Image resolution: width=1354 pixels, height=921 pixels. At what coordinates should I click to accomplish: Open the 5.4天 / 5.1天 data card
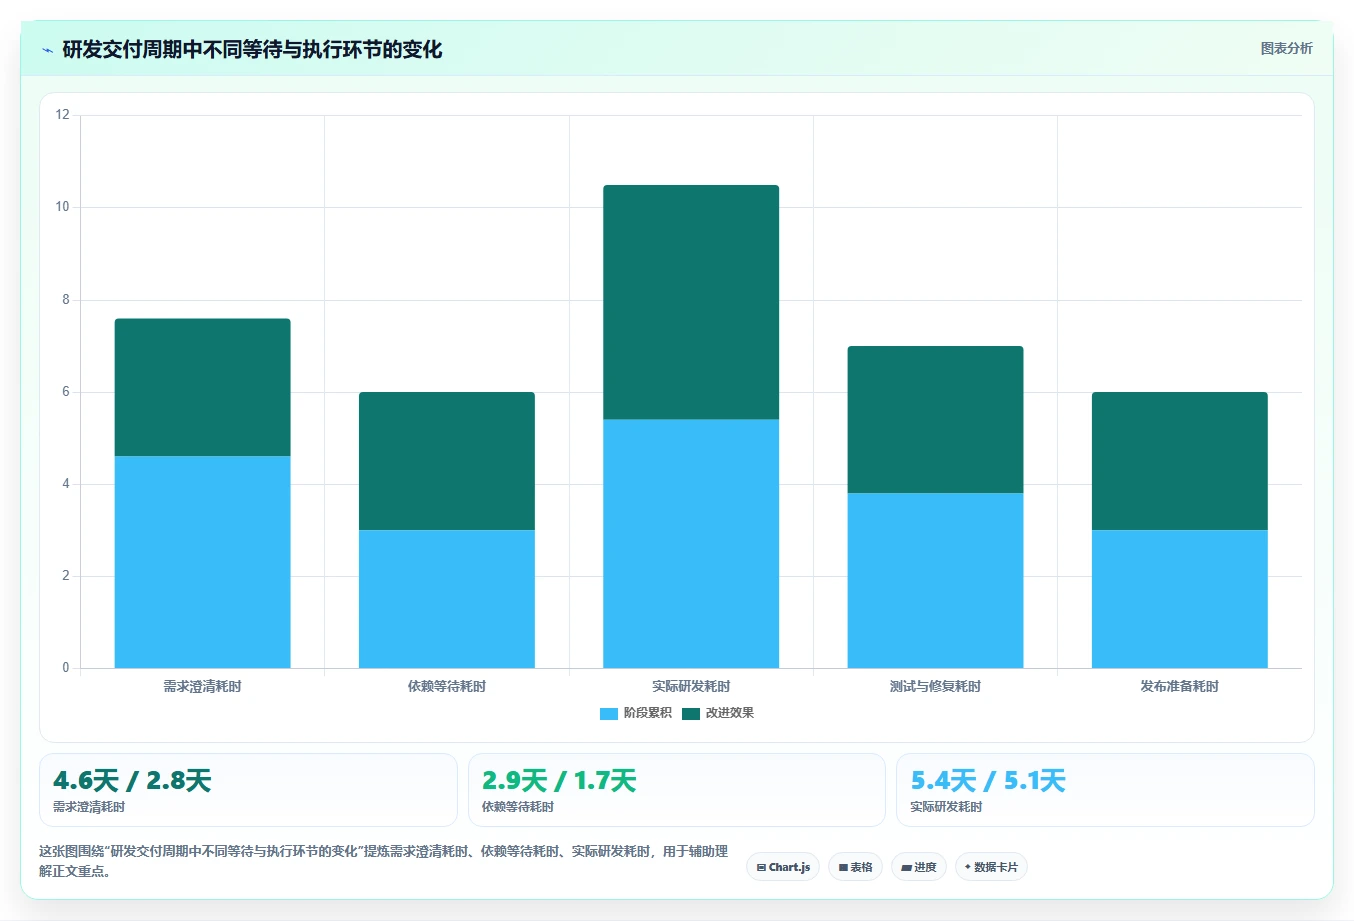[x=1105, y=790]
